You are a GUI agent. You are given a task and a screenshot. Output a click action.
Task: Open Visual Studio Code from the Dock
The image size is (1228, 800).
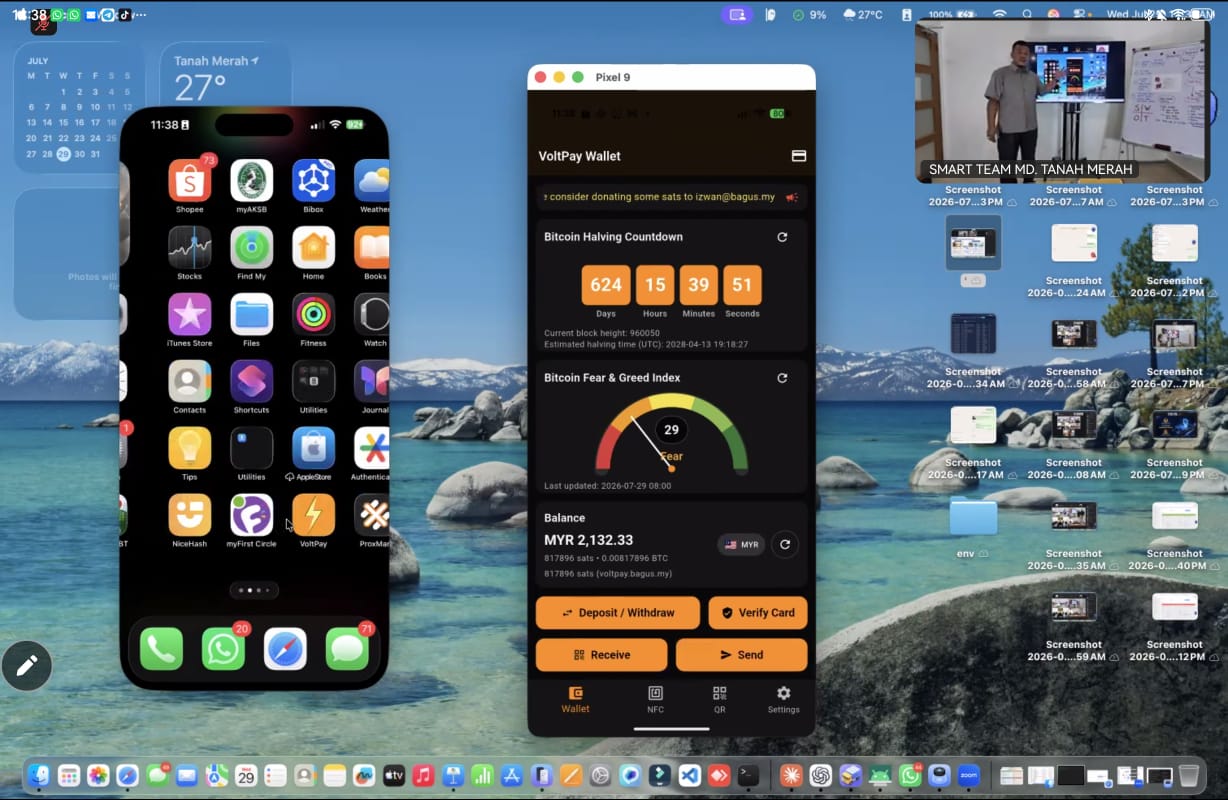point(689,775)
